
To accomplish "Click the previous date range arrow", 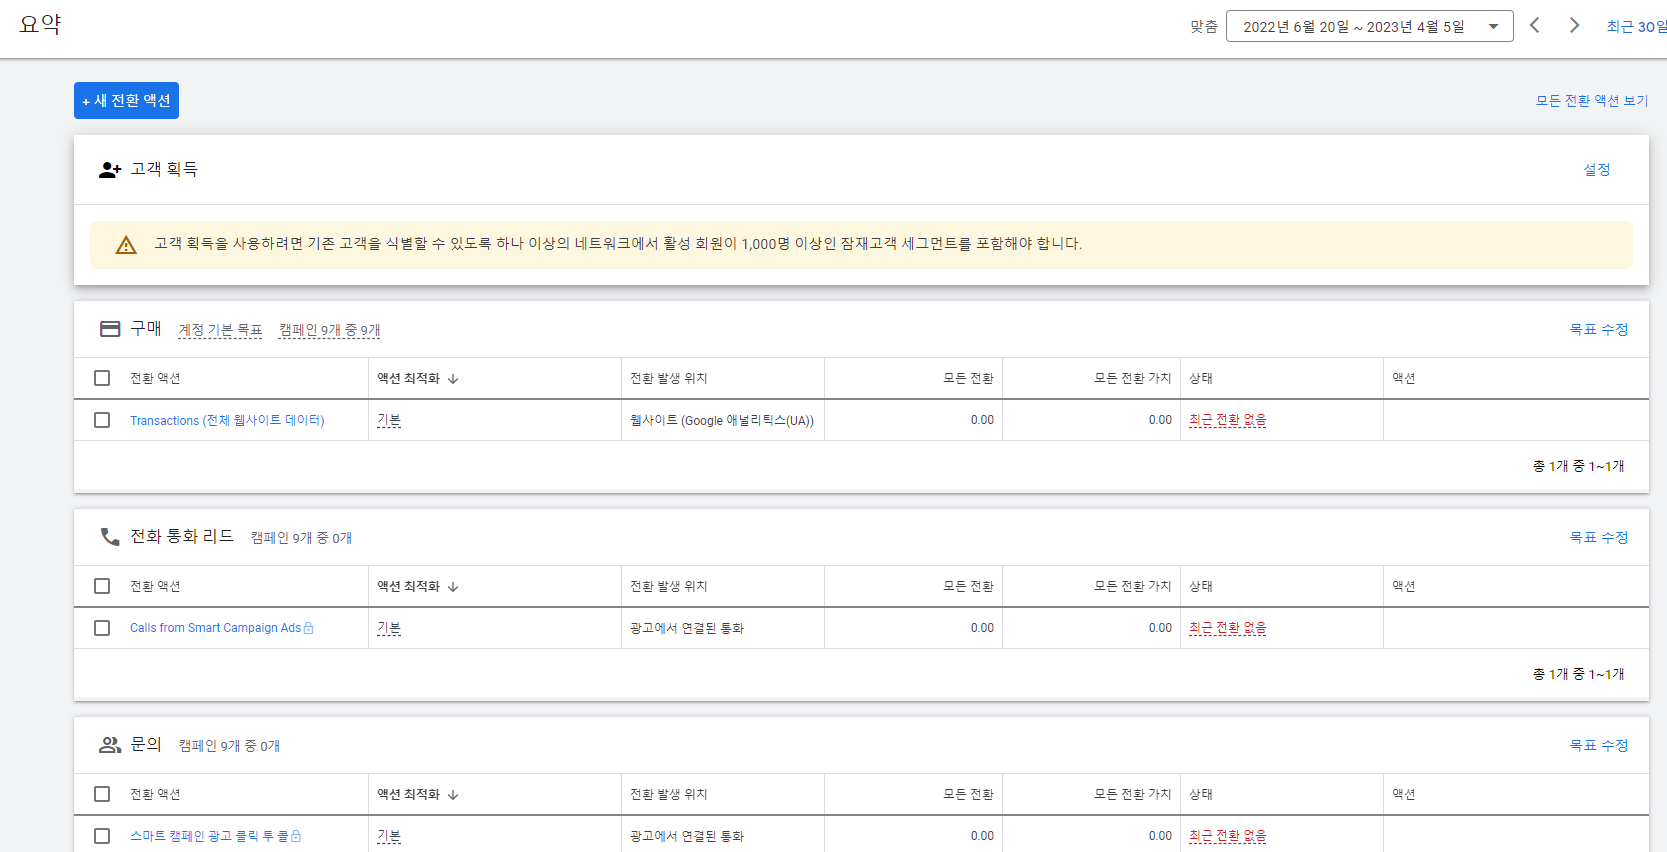I will click(1534, 26).
